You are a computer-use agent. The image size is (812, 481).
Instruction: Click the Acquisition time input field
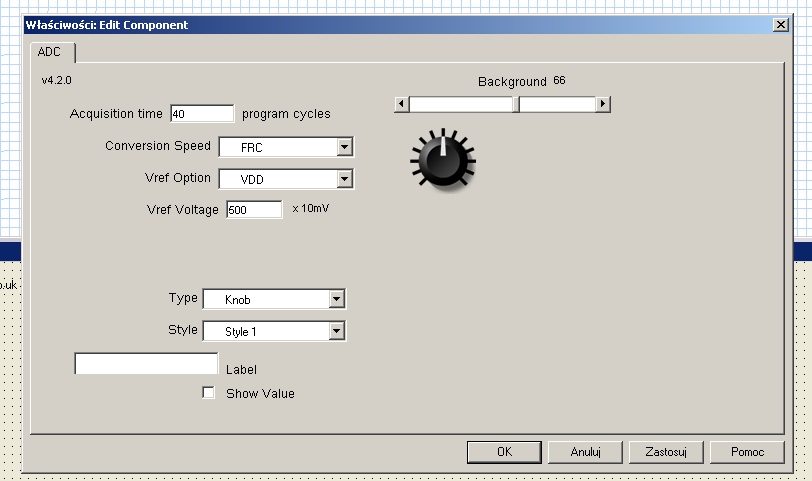pos(202,114)
